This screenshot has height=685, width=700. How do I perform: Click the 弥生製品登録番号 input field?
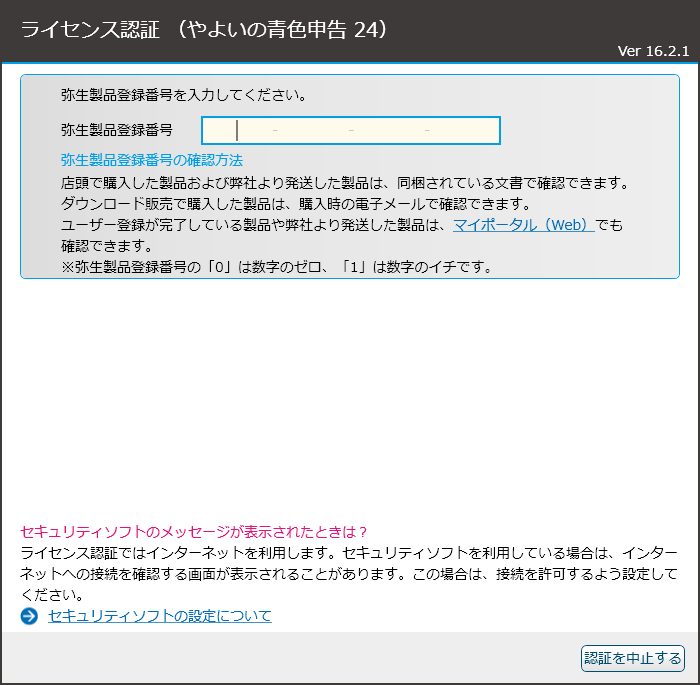351,130
